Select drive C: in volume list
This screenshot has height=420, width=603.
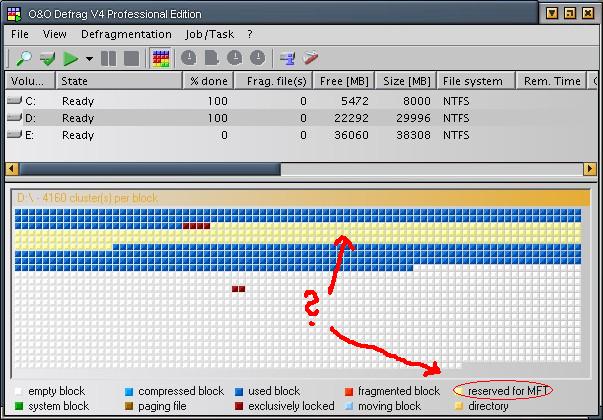pyautogui.click(x=302, y=101)
